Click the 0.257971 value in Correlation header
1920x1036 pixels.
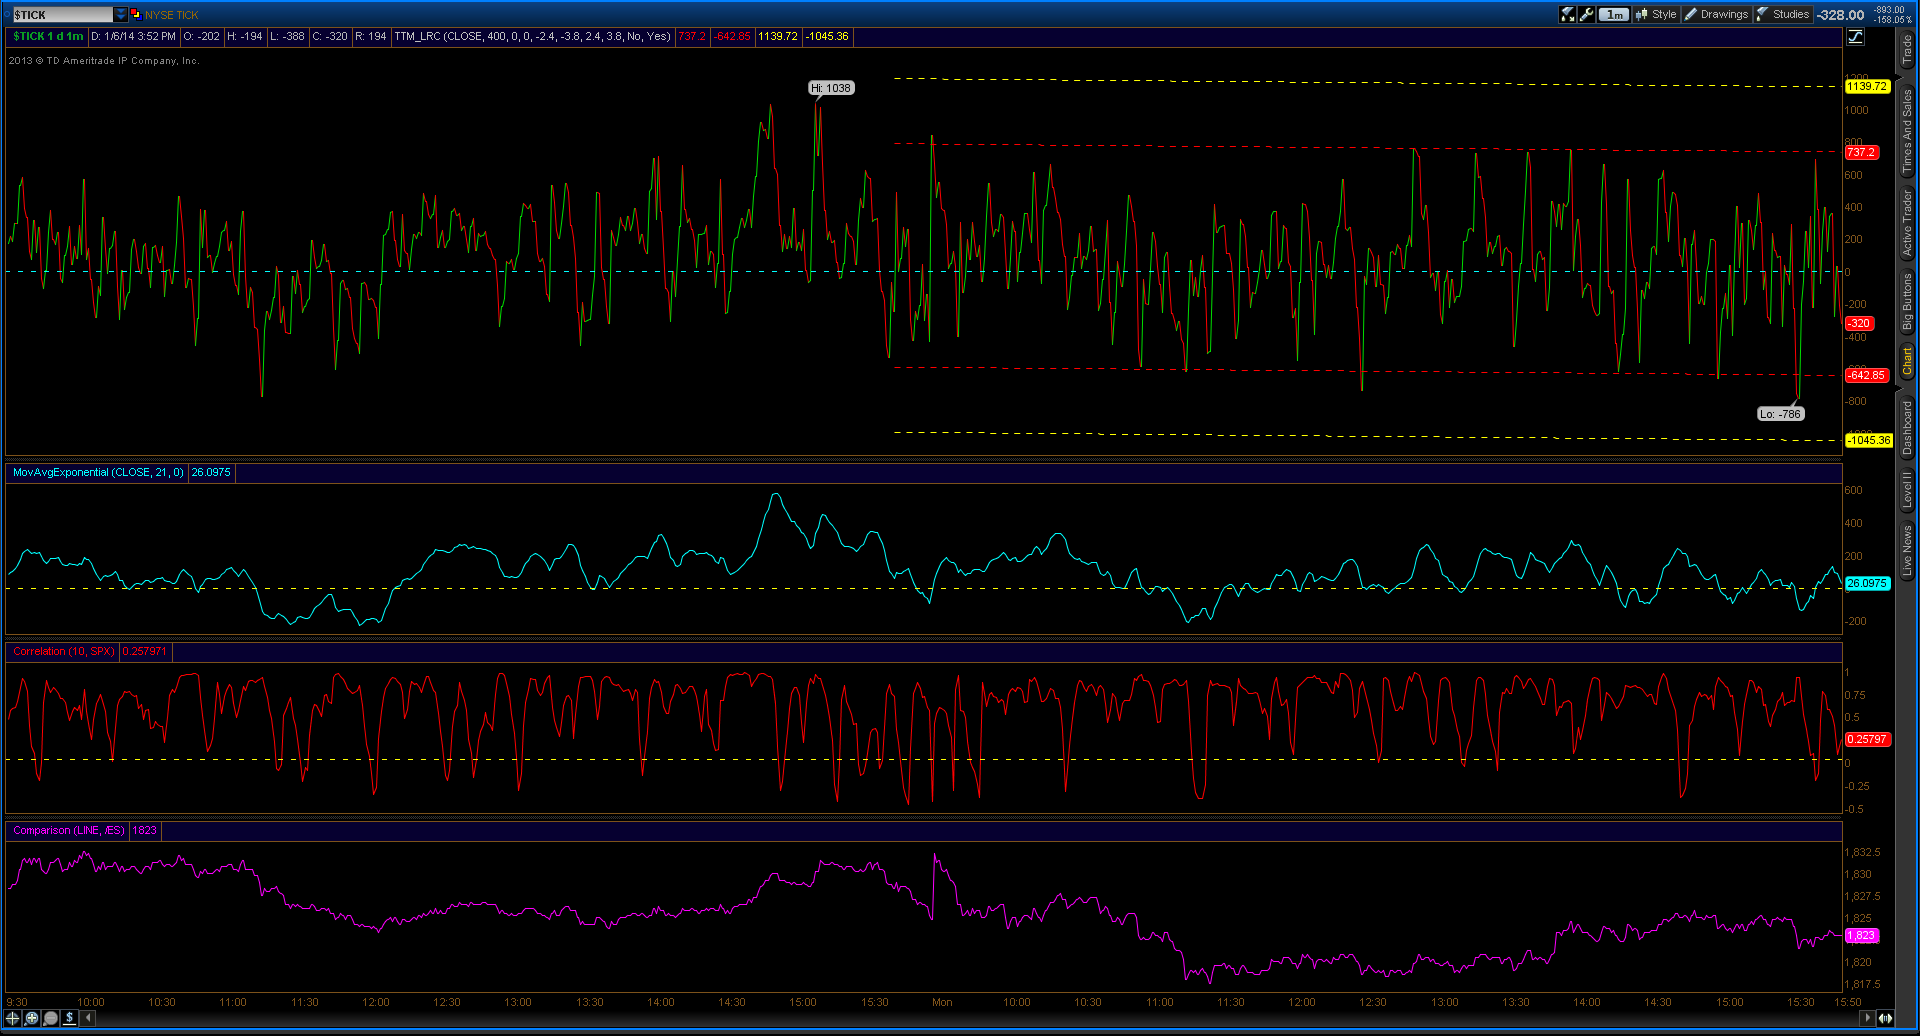tap(145, 651)
